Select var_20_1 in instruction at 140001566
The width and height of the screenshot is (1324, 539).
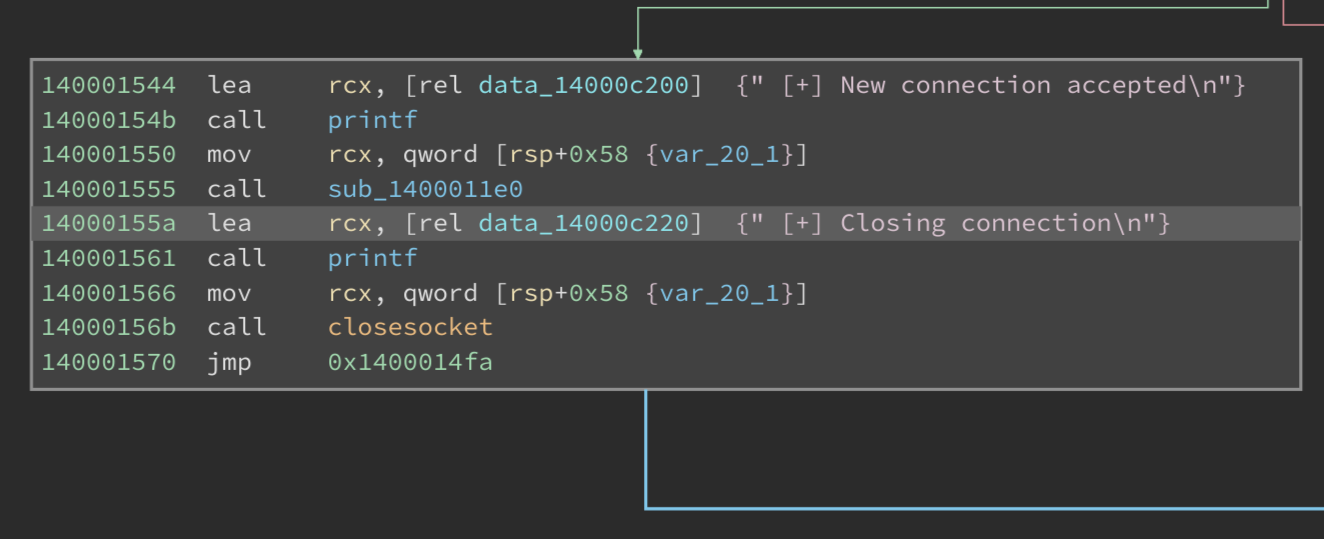[x=720, y=293]
